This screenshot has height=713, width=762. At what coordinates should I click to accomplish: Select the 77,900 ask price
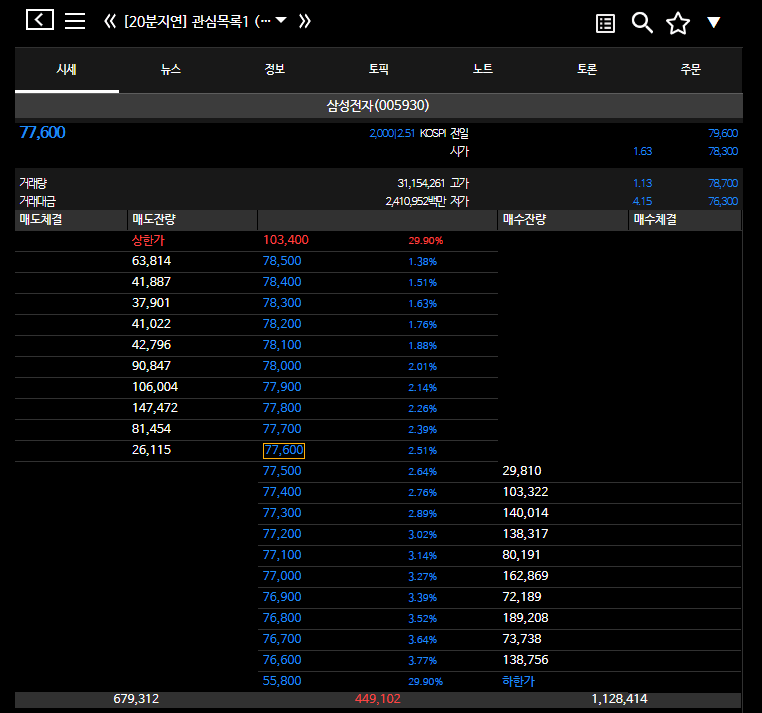click(x=282, y=387)
